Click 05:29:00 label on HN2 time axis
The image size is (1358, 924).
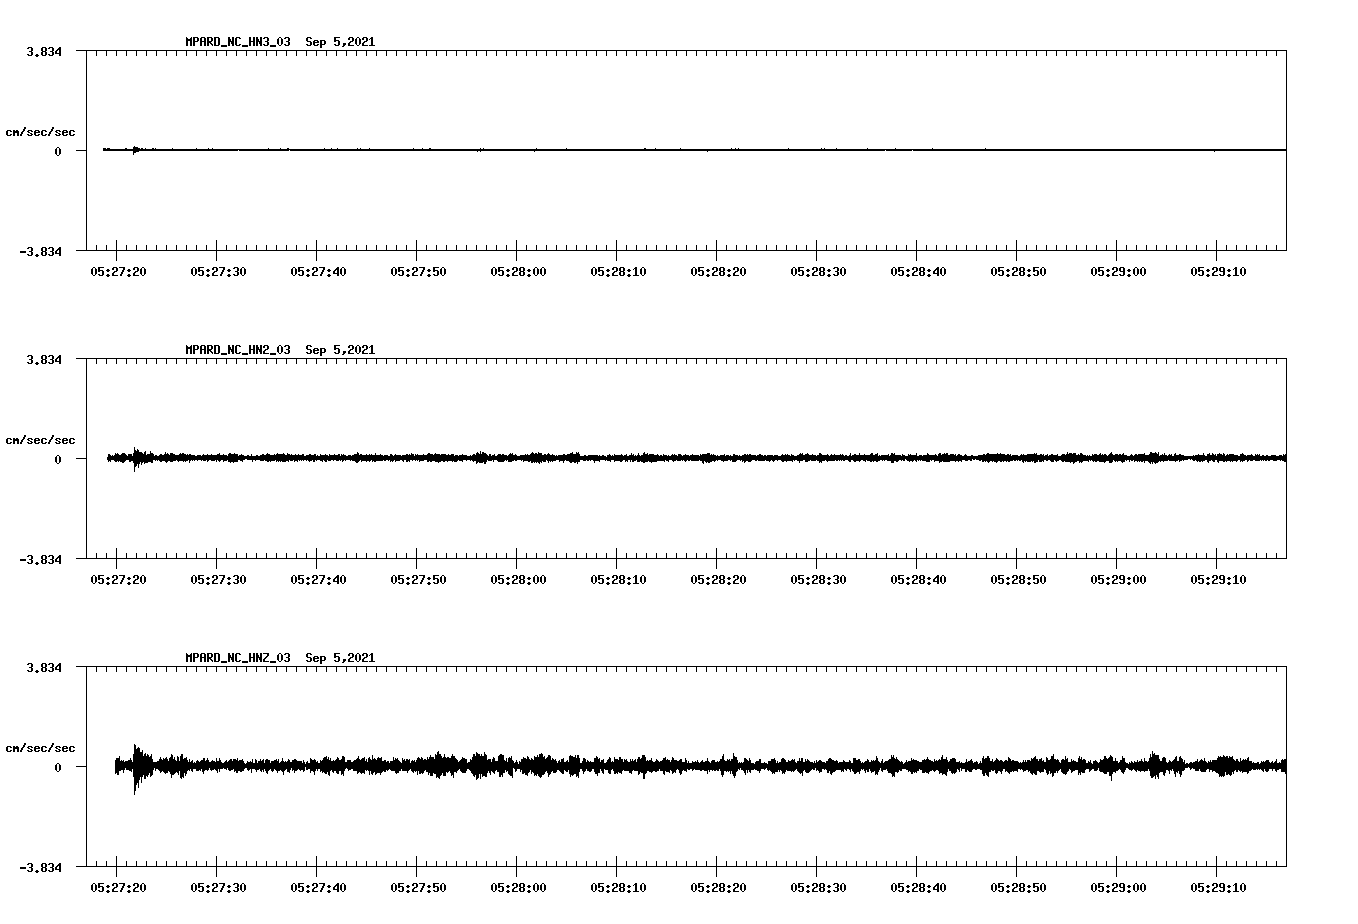[1118, 579]
